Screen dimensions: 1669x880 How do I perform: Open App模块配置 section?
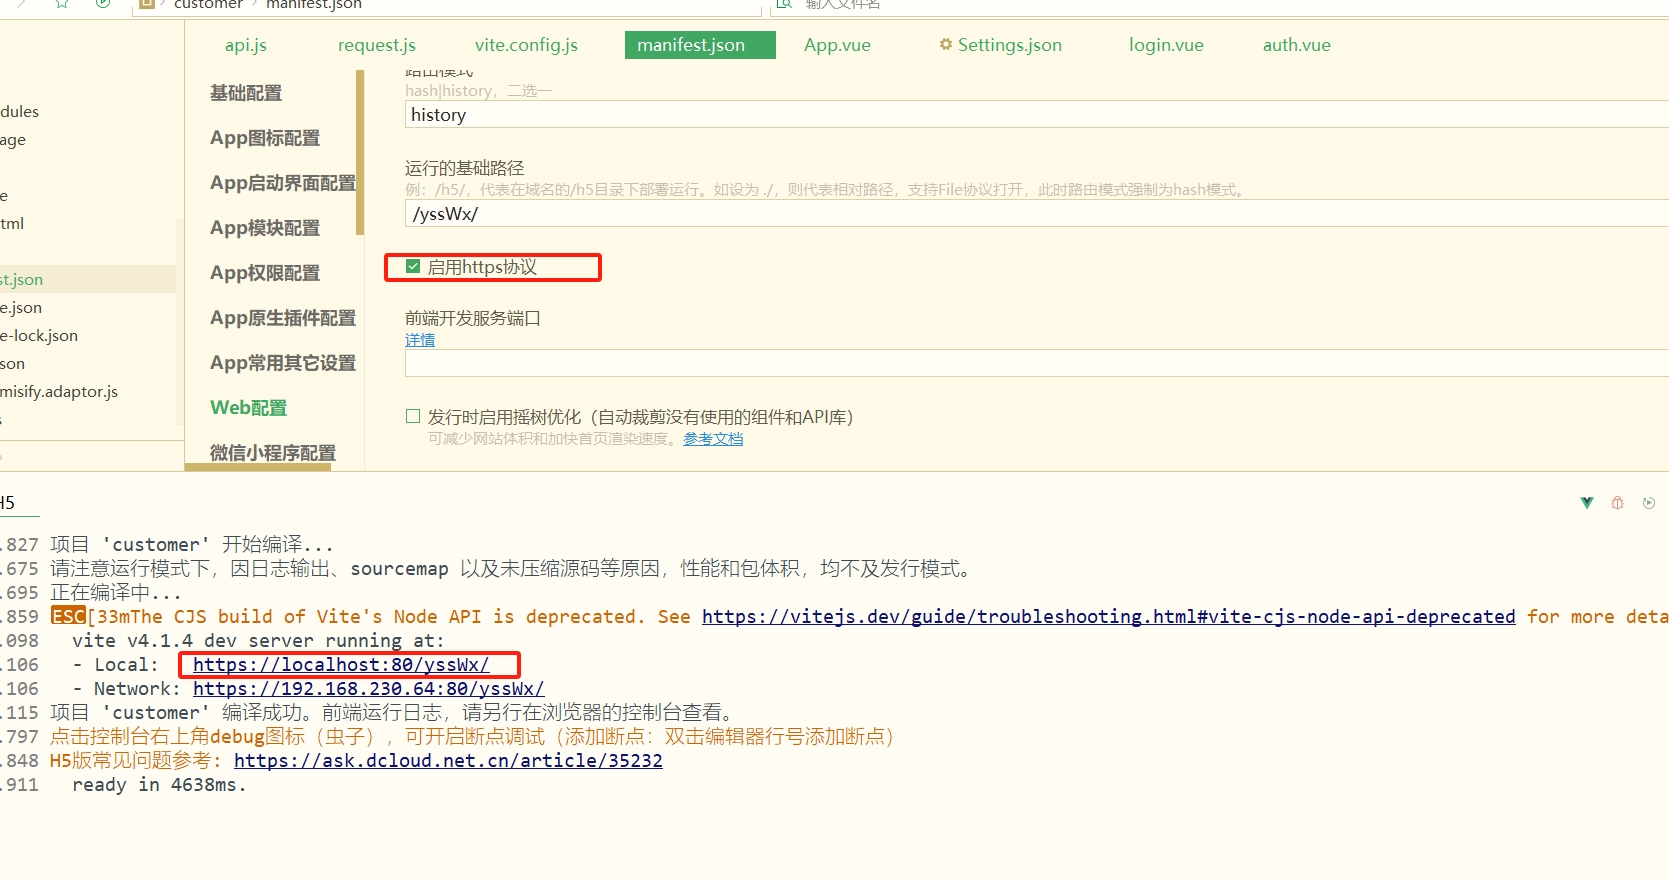point(265,228)
